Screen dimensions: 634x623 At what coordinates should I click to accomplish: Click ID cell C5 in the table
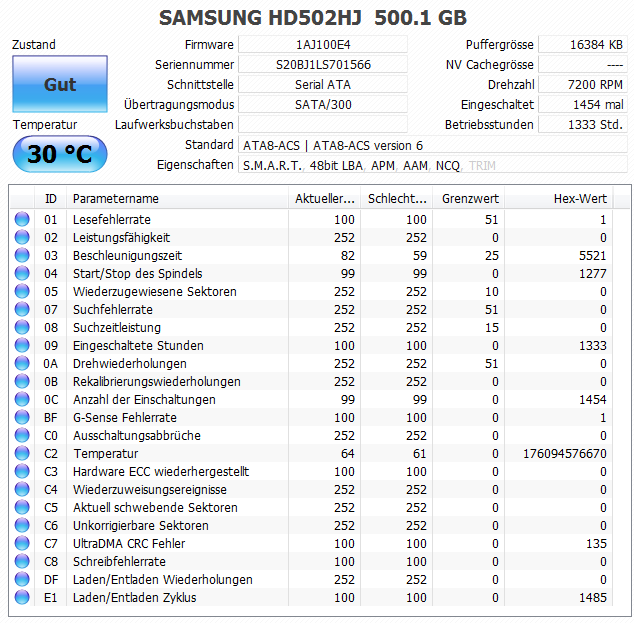click(x=51, y=507)
